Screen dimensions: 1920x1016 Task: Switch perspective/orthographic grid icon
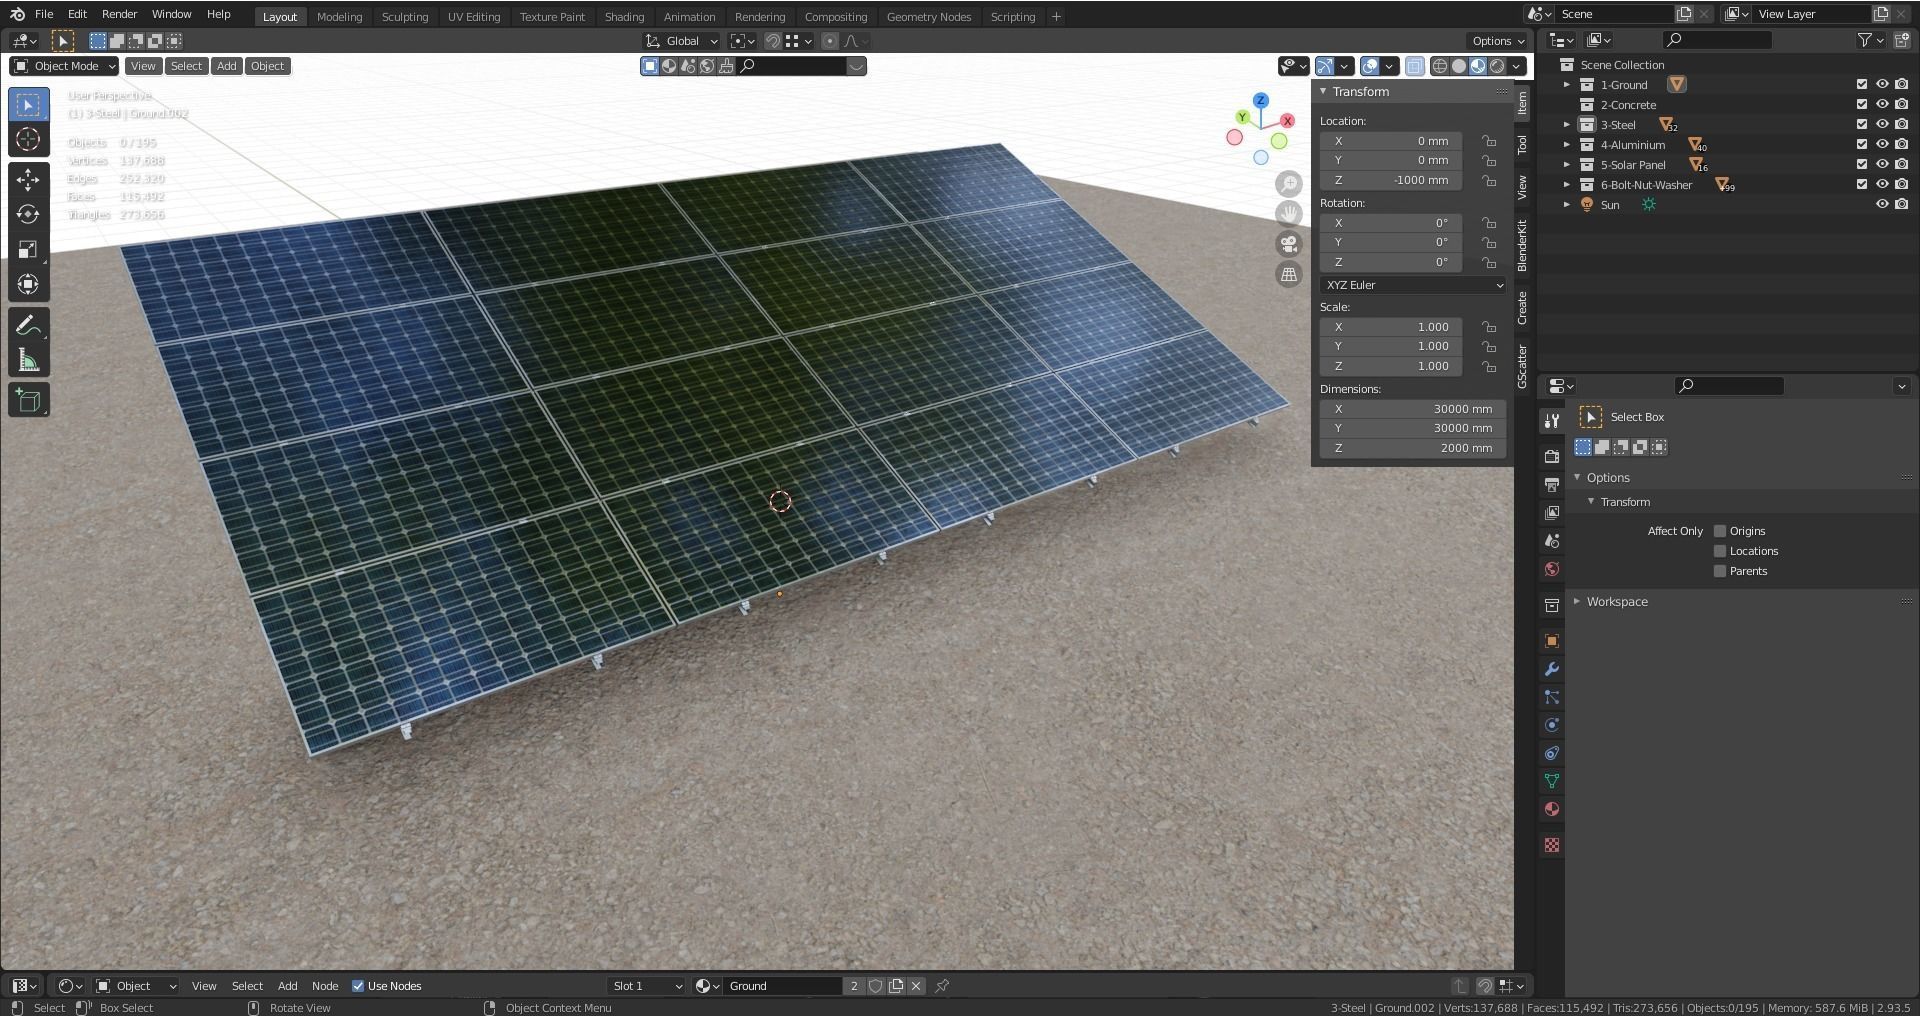(x=1289, y=274)
